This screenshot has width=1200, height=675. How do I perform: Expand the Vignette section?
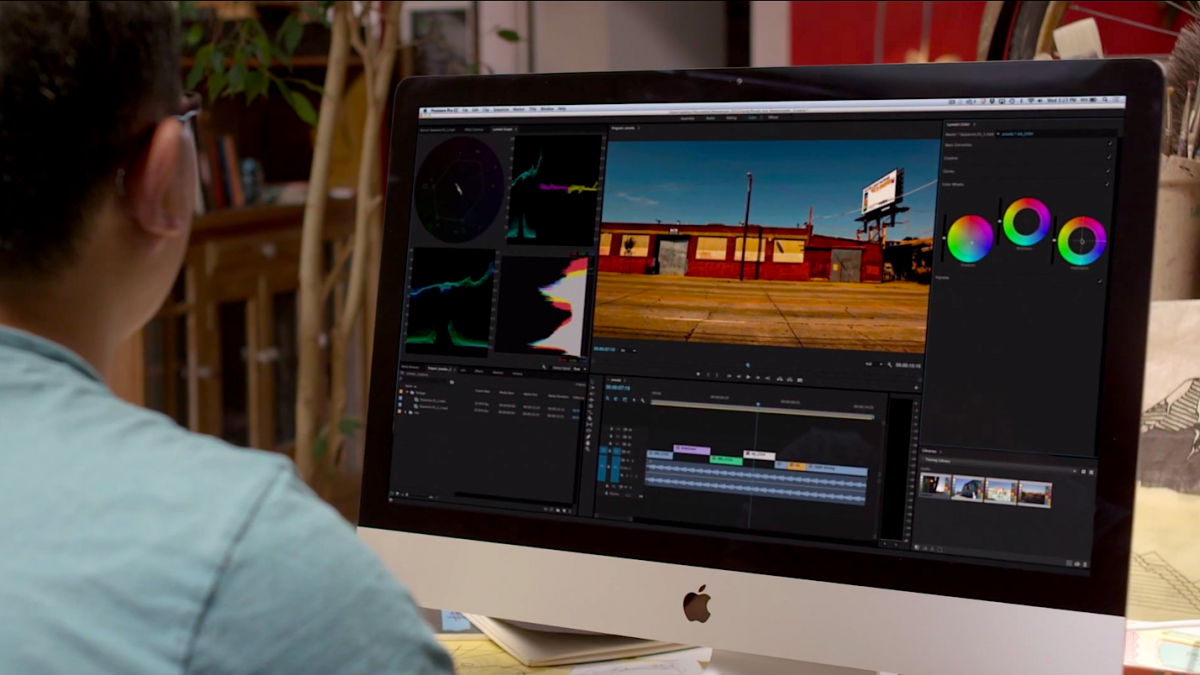pos(942,278)
